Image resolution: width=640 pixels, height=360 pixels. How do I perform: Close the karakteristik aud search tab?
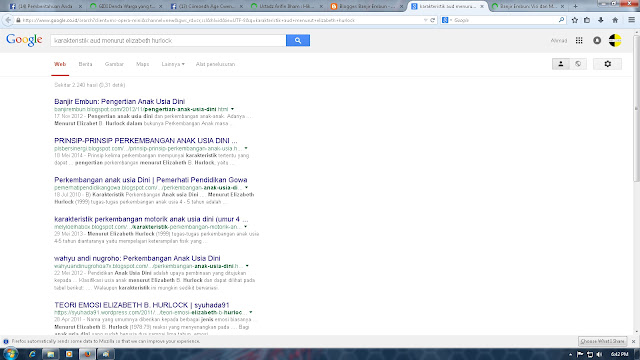[482, 7]
